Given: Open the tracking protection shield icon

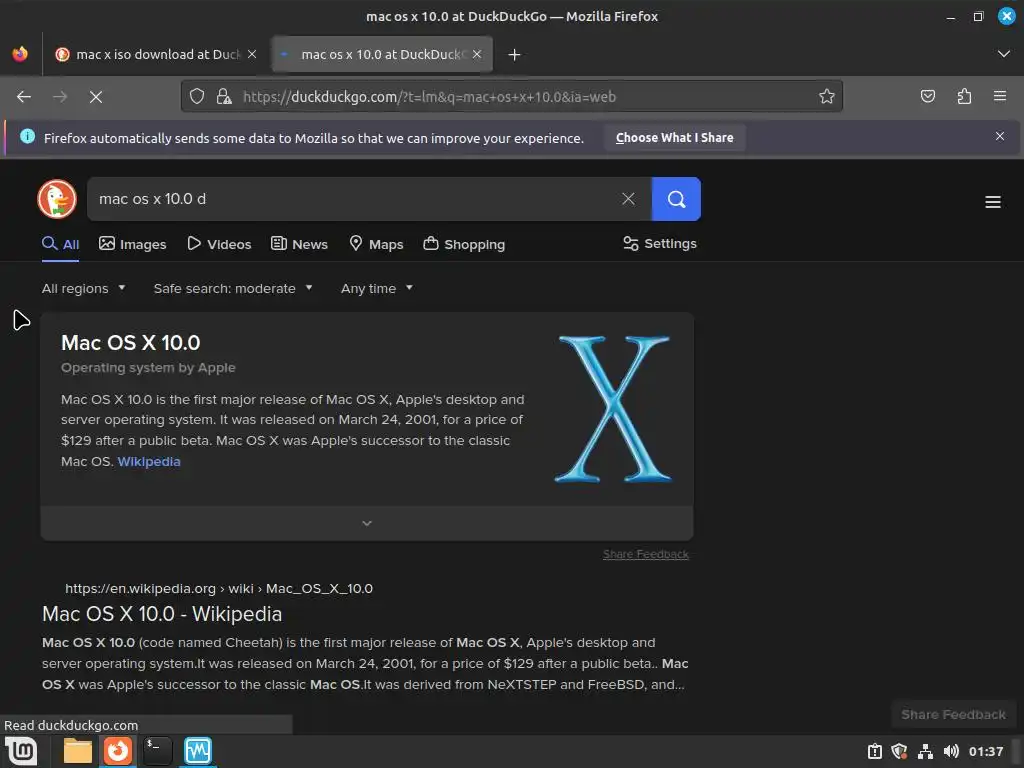Looking at the screenshot, I should coord(197,97).
